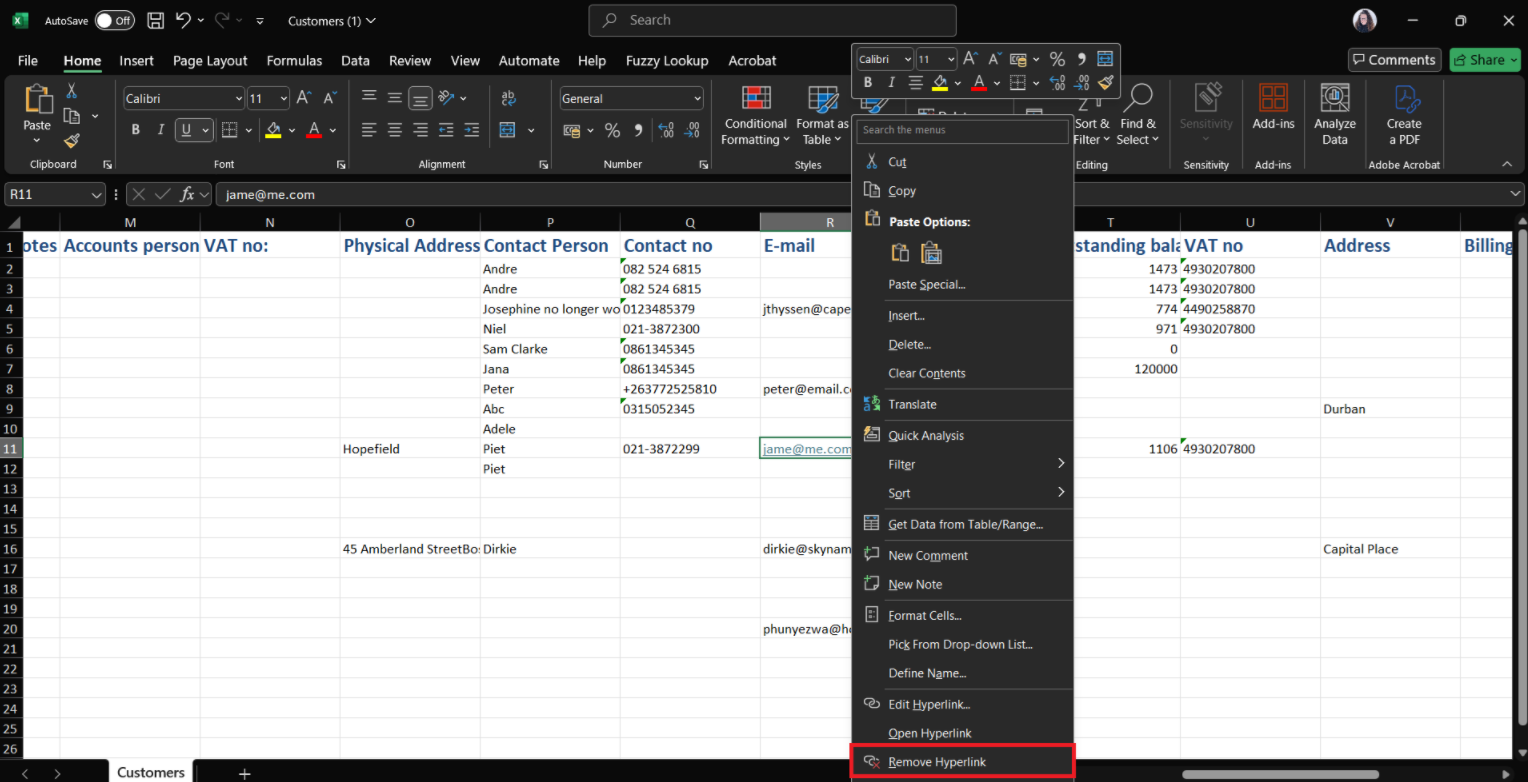
Task: Expand the Name Box dropdown arrow
Action: (x=96, y=195)
